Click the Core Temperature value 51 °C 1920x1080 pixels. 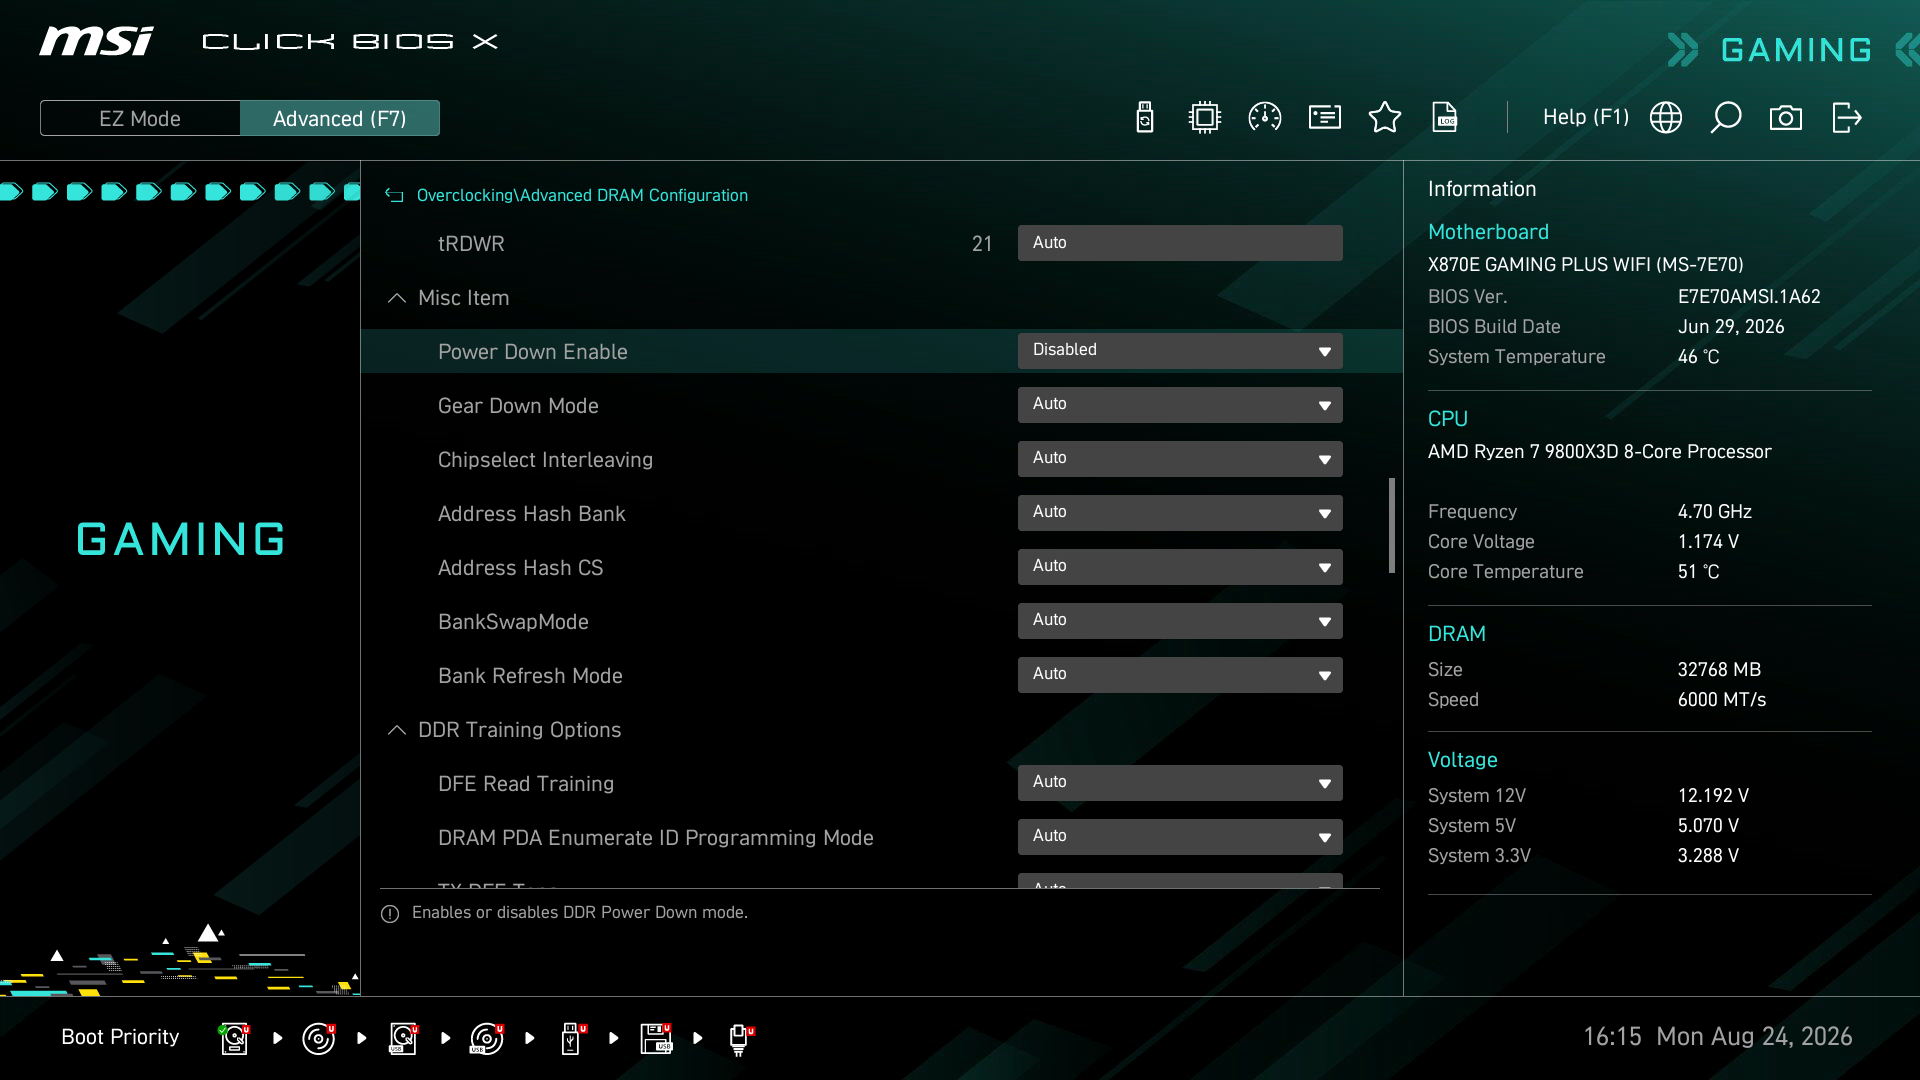coord(1699,572)
